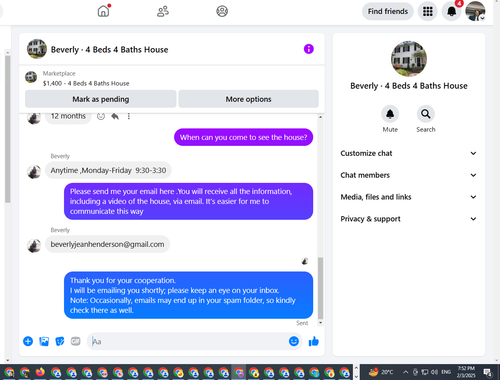This screenshot has height=380, width=500.
Task: Click the large house photo in info panel
Action: point(409,59)
